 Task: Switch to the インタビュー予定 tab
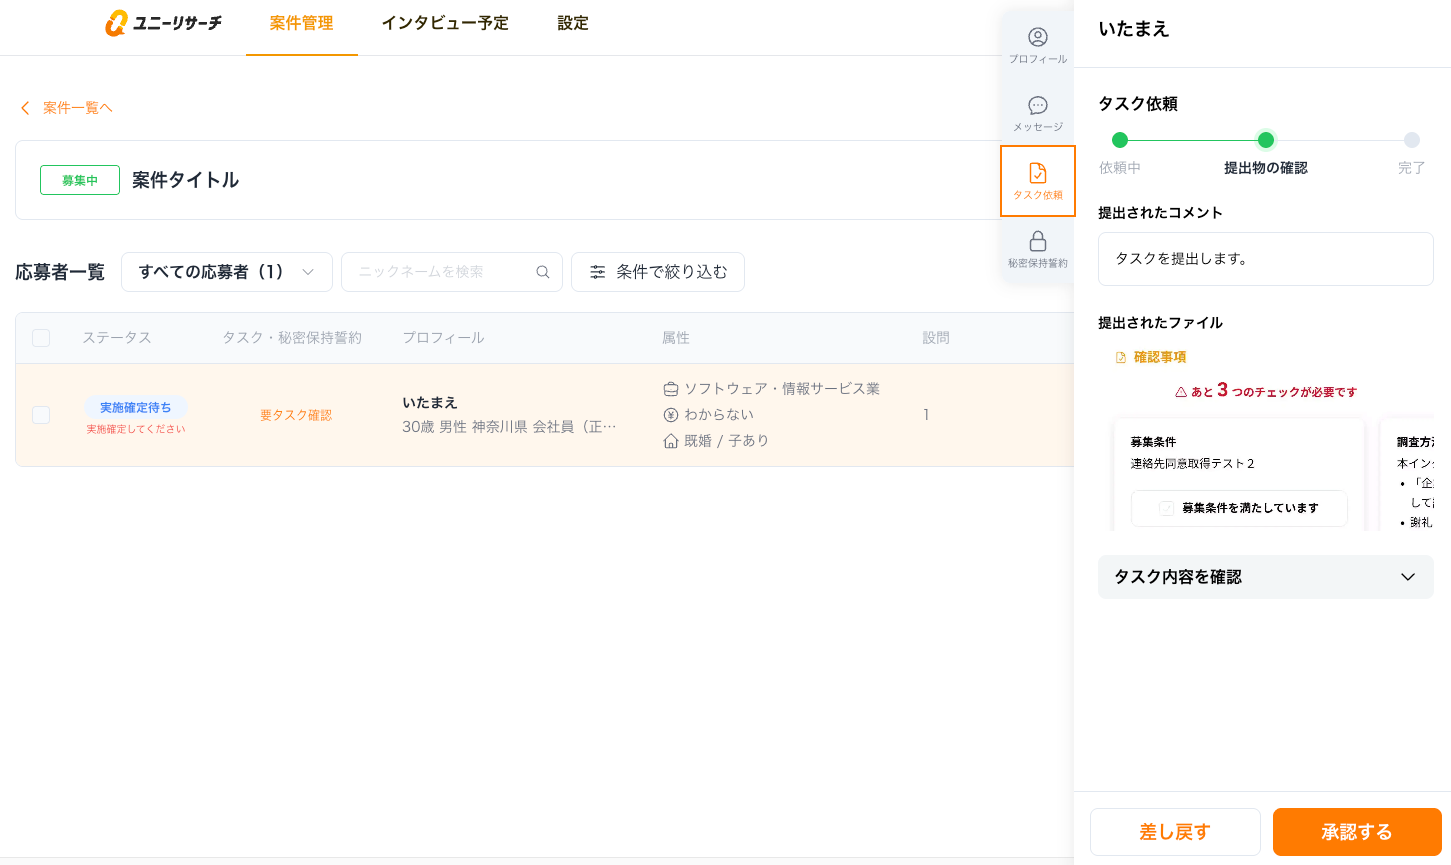click(445, 23)
